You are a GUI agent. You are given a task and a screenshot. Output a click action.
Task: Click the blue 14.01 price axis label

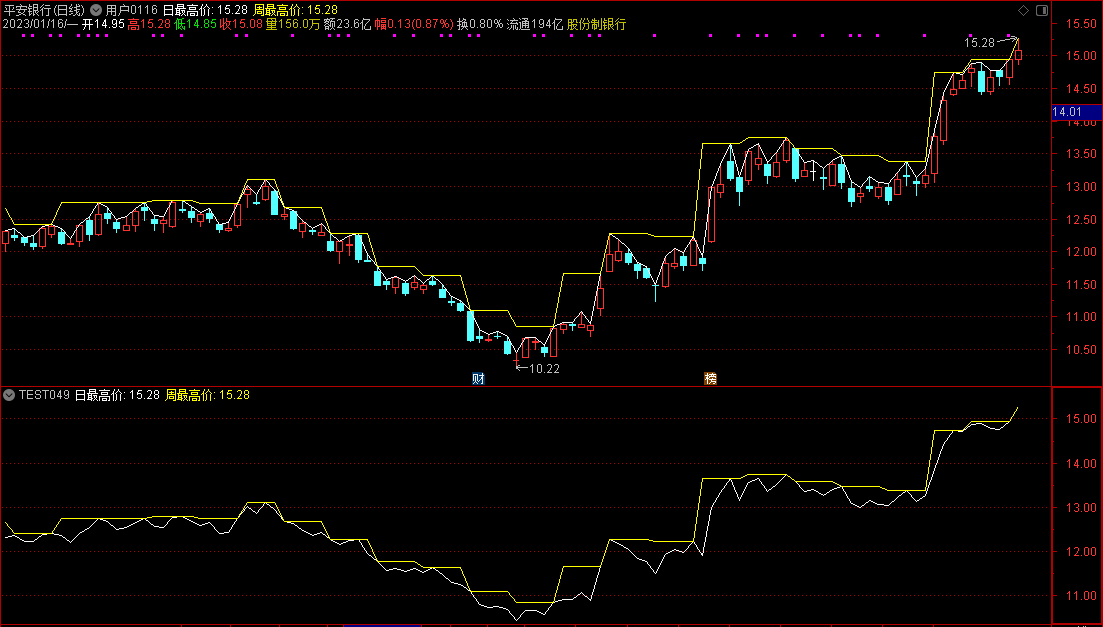1068,113
